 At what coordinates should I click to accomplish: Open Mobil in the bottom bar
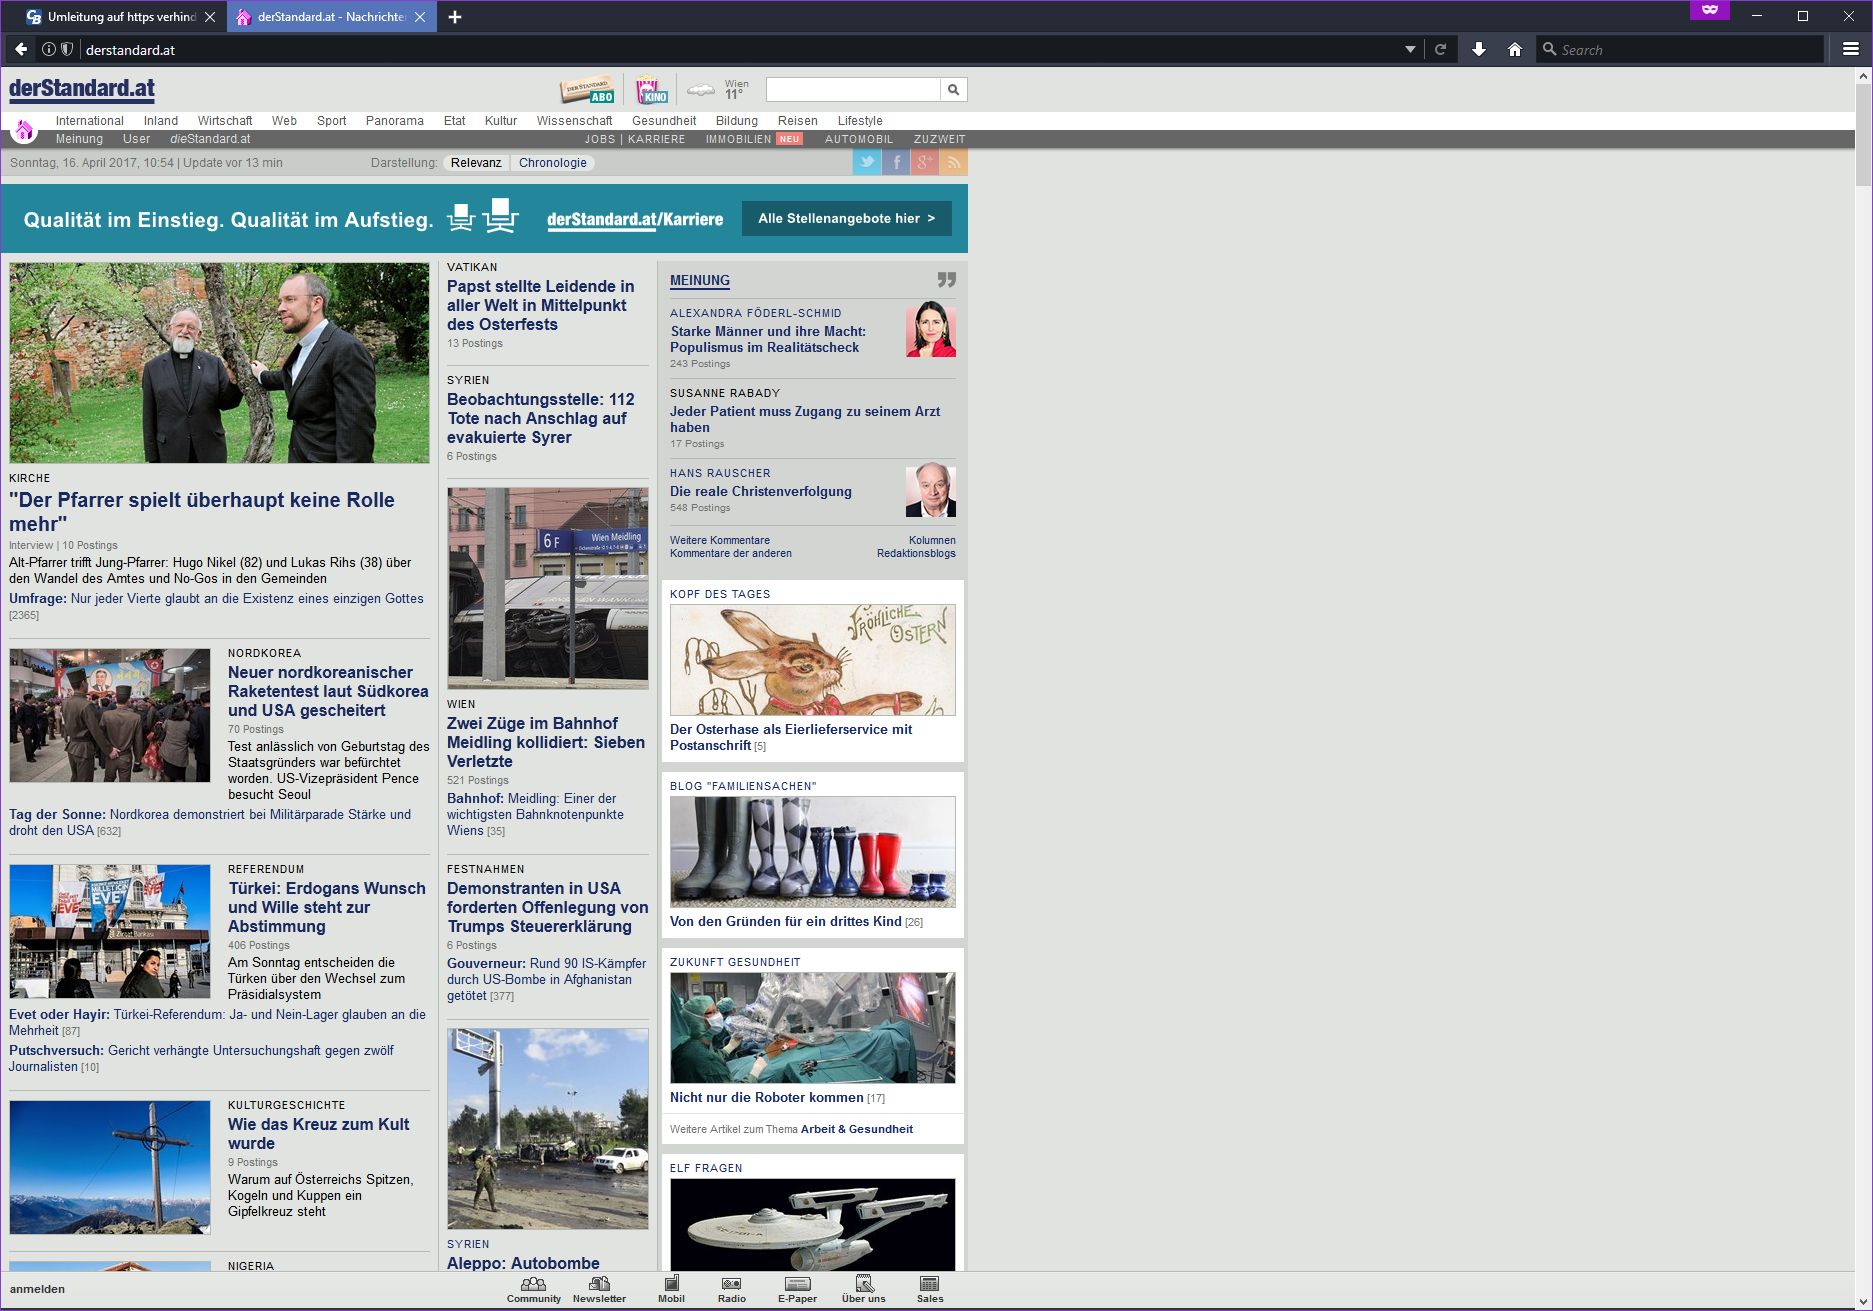coord(671,1290)
